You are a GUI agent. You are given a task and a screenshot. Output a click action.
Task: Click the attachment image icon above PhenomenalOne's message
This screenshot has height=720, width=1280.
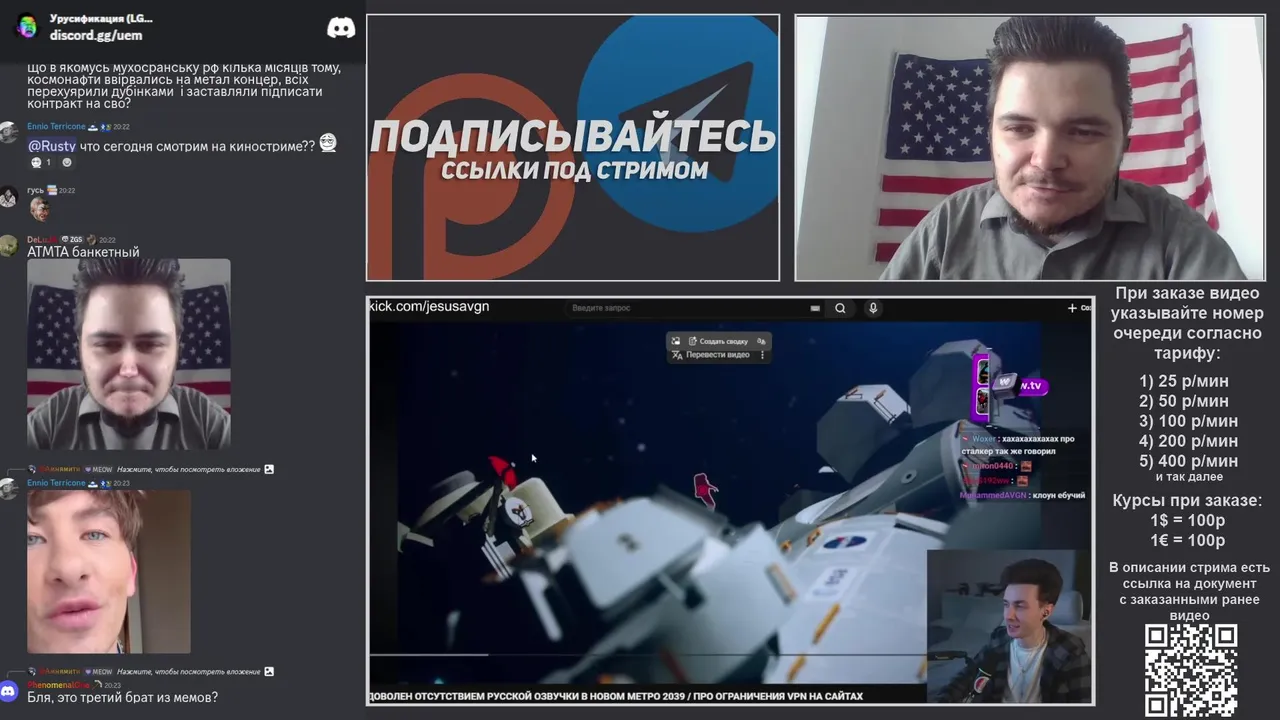[268, 671]
